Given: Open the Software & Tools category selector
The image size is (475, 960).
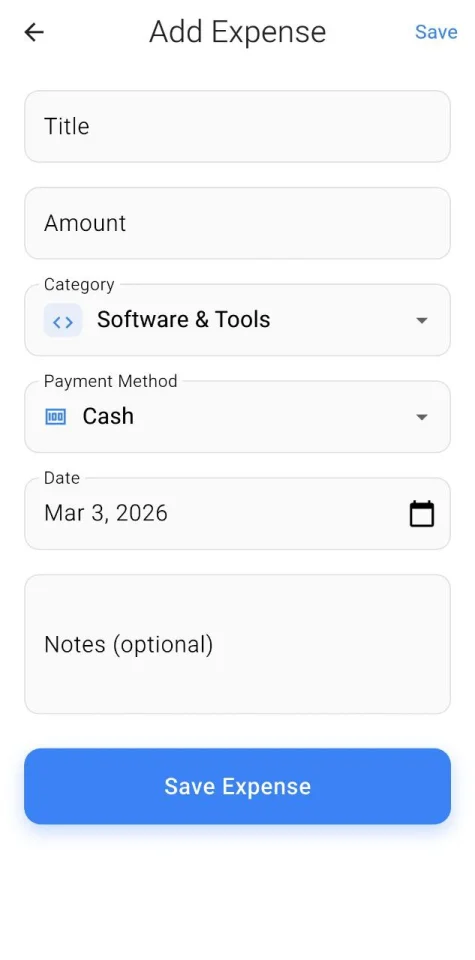Looking at the screenshot, I should click(238, 320).
